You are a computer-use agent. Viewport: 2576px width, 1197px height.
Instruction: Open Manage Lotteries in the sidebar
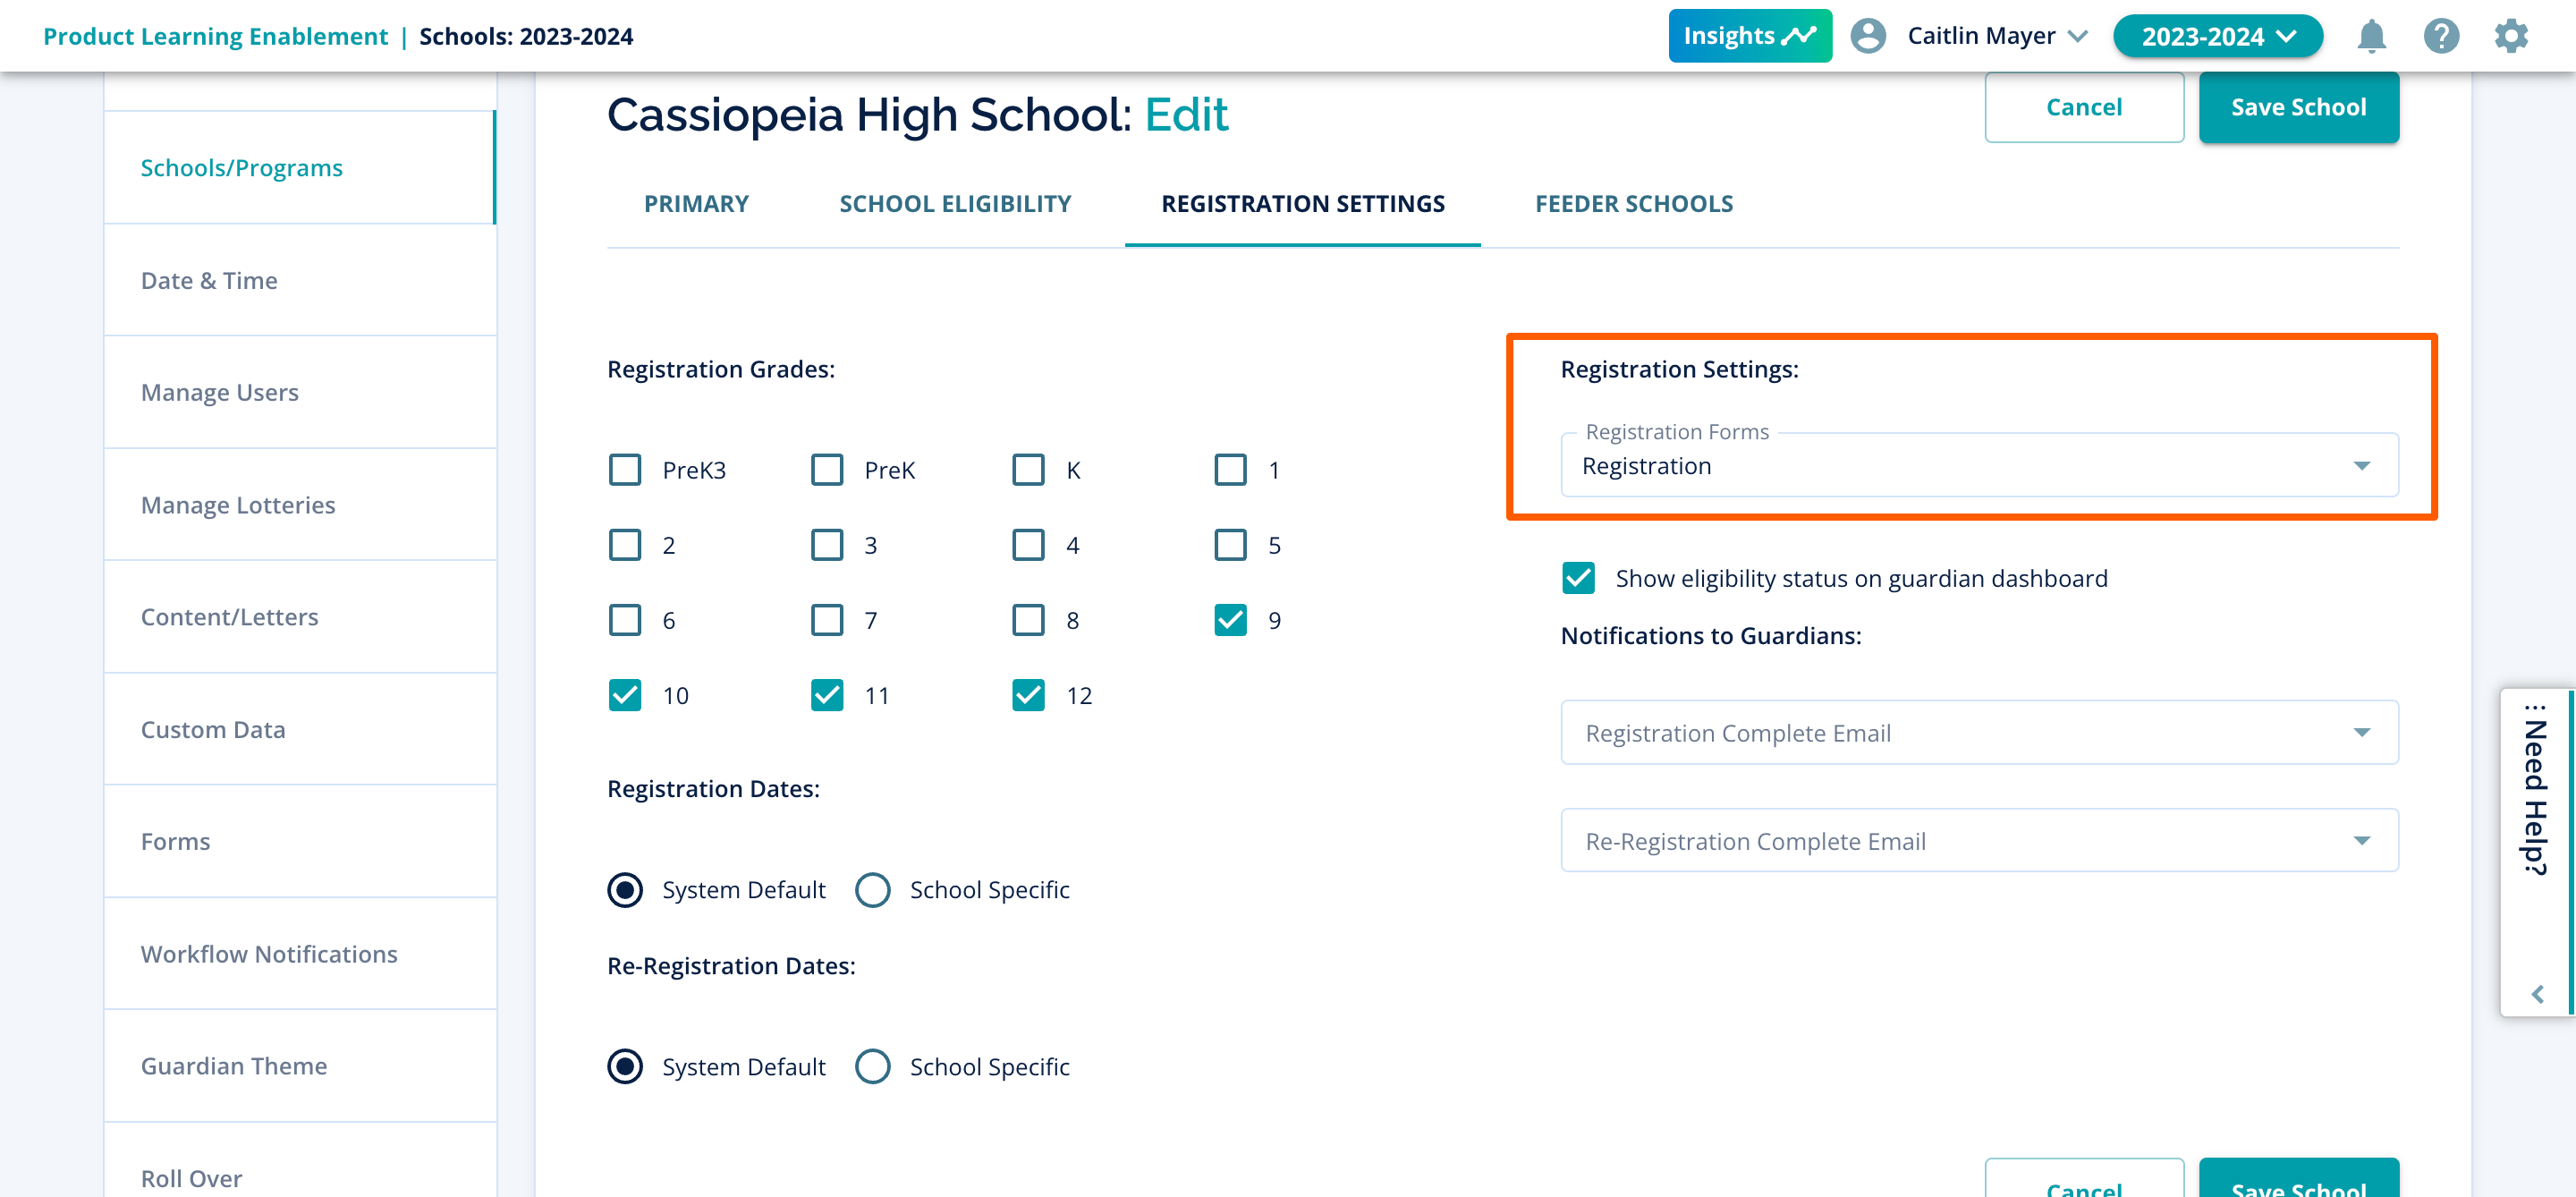click(x=238, y=505)
